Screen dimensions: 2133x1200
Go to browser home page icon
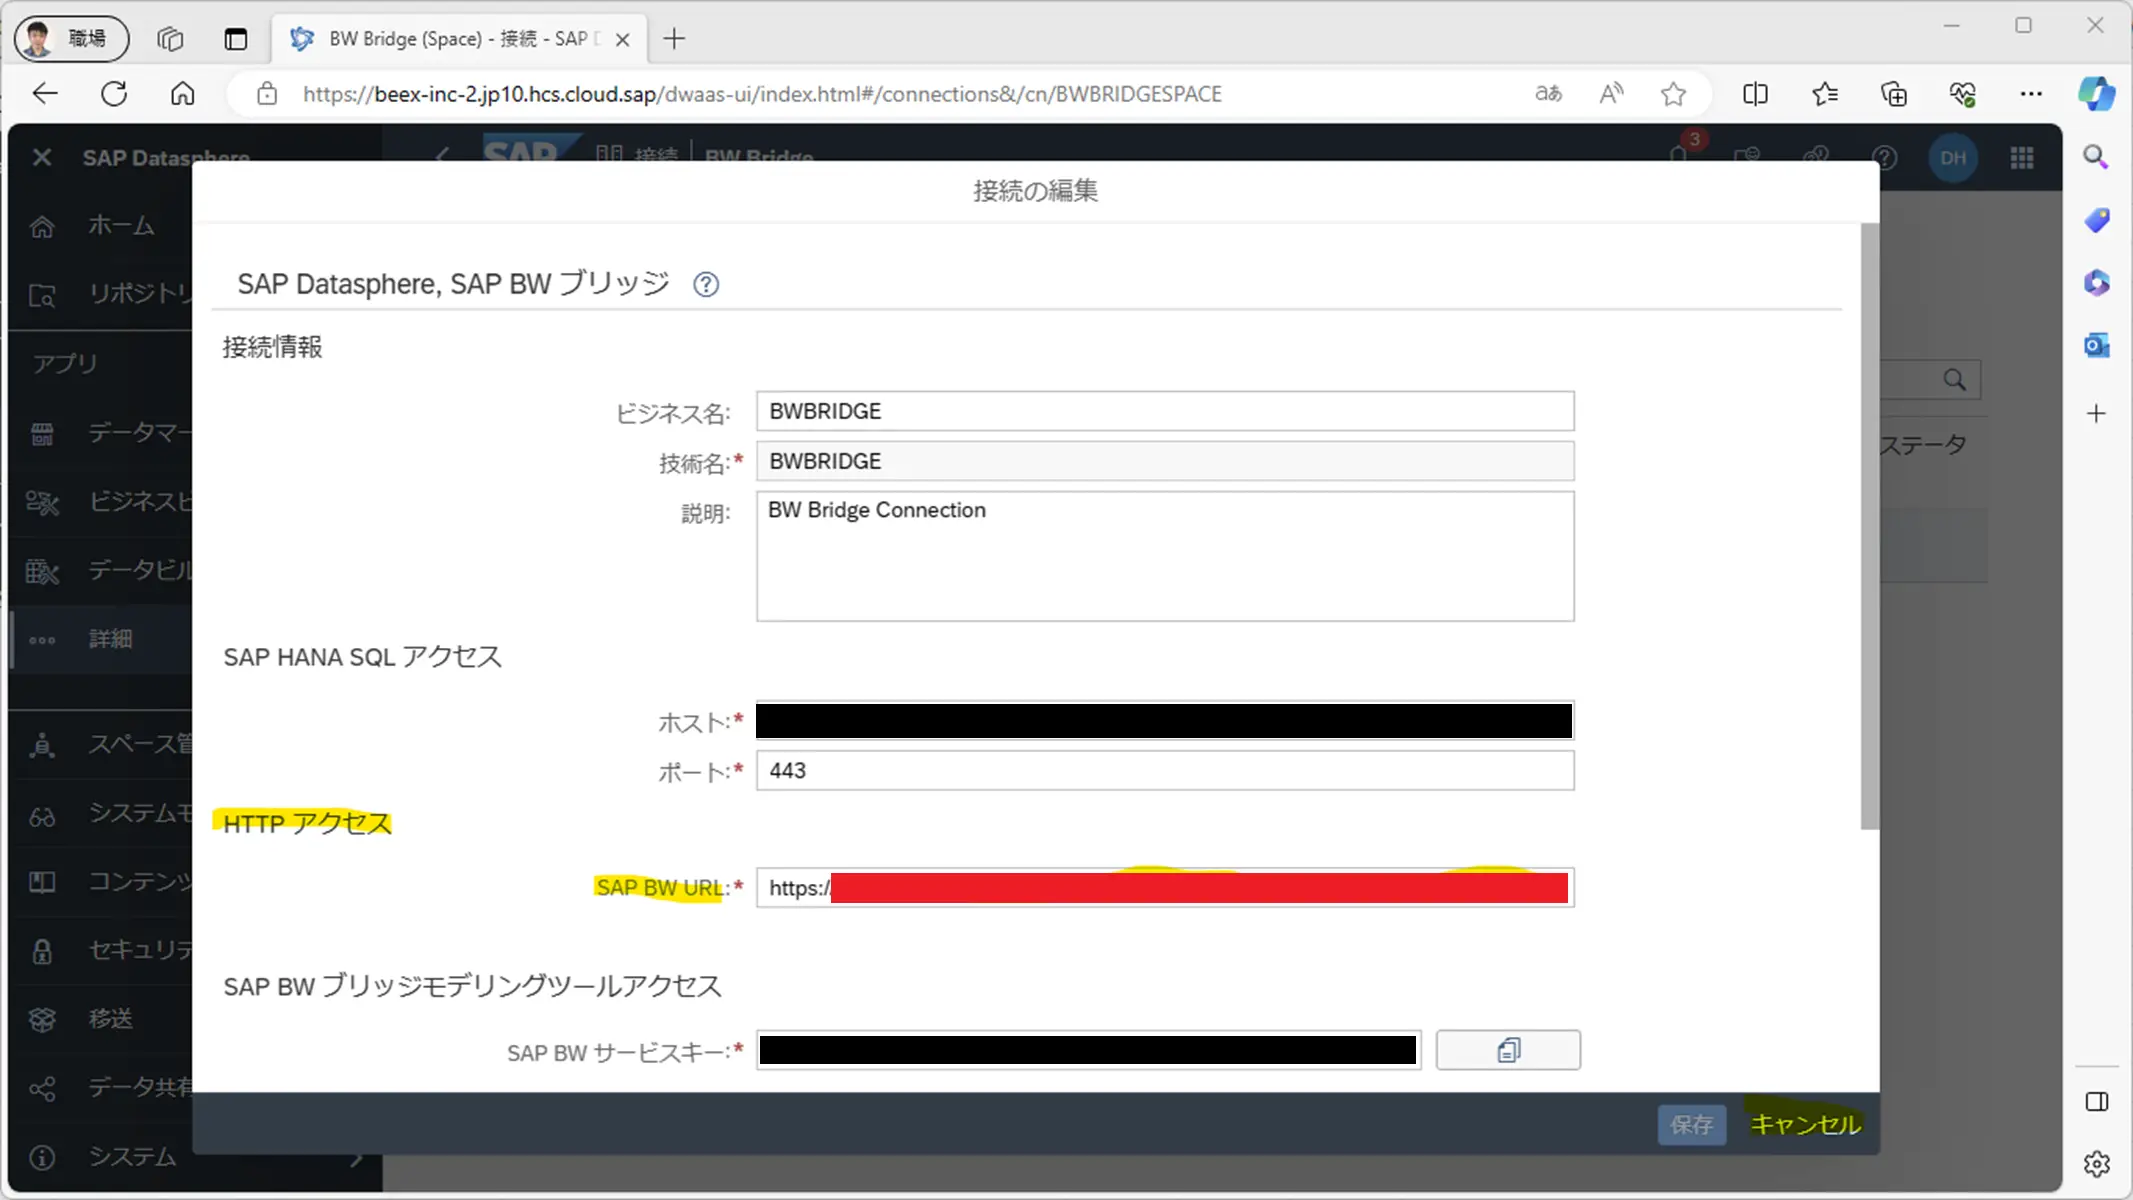[x=182, y=94]
